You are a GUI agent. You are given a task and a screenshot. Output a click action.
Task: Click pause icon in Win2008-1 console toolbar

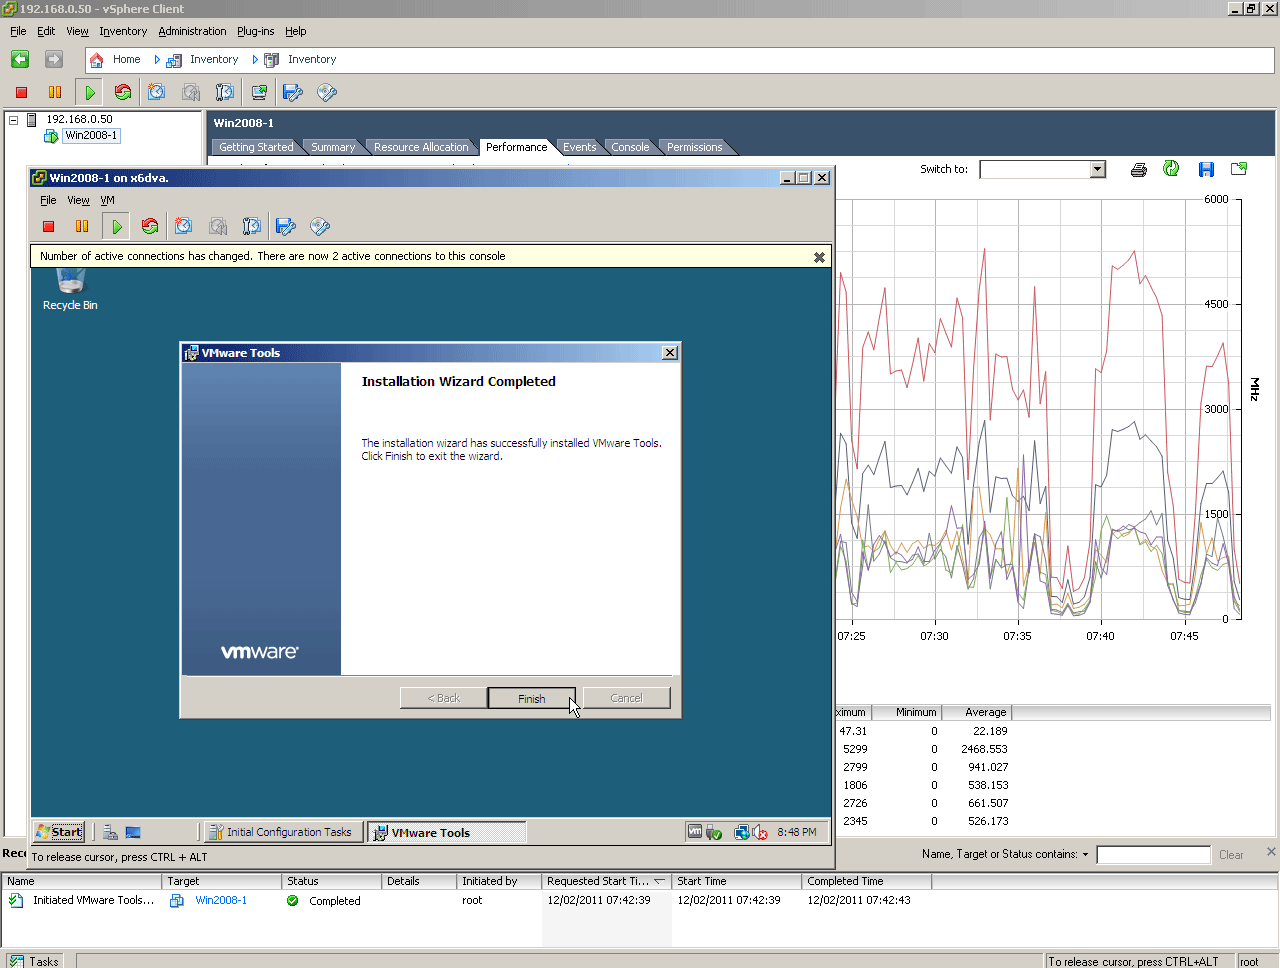(x=82, y=226)
